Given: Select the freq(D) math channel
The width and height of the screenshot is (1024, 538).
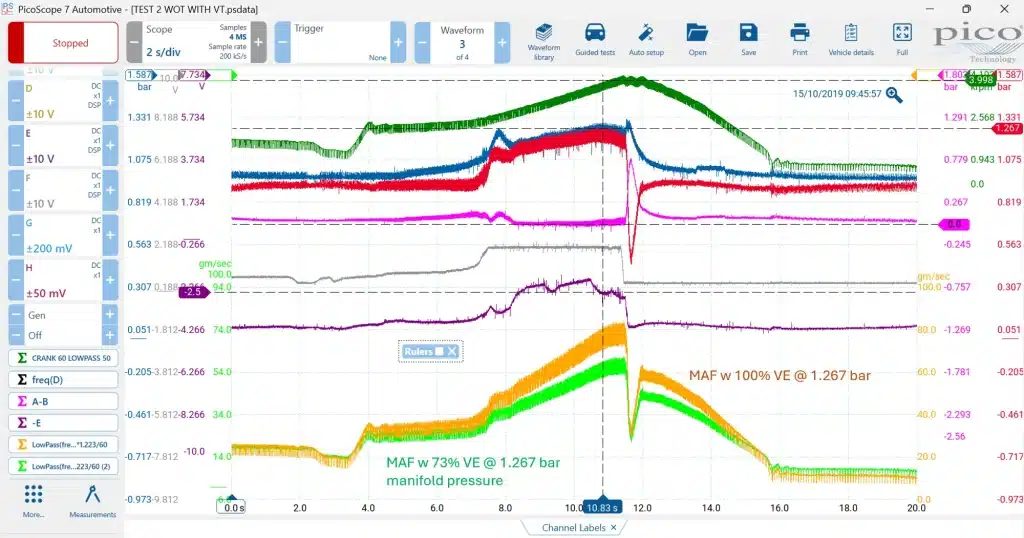Looking at the screenshot, I should tap(63, 379).
